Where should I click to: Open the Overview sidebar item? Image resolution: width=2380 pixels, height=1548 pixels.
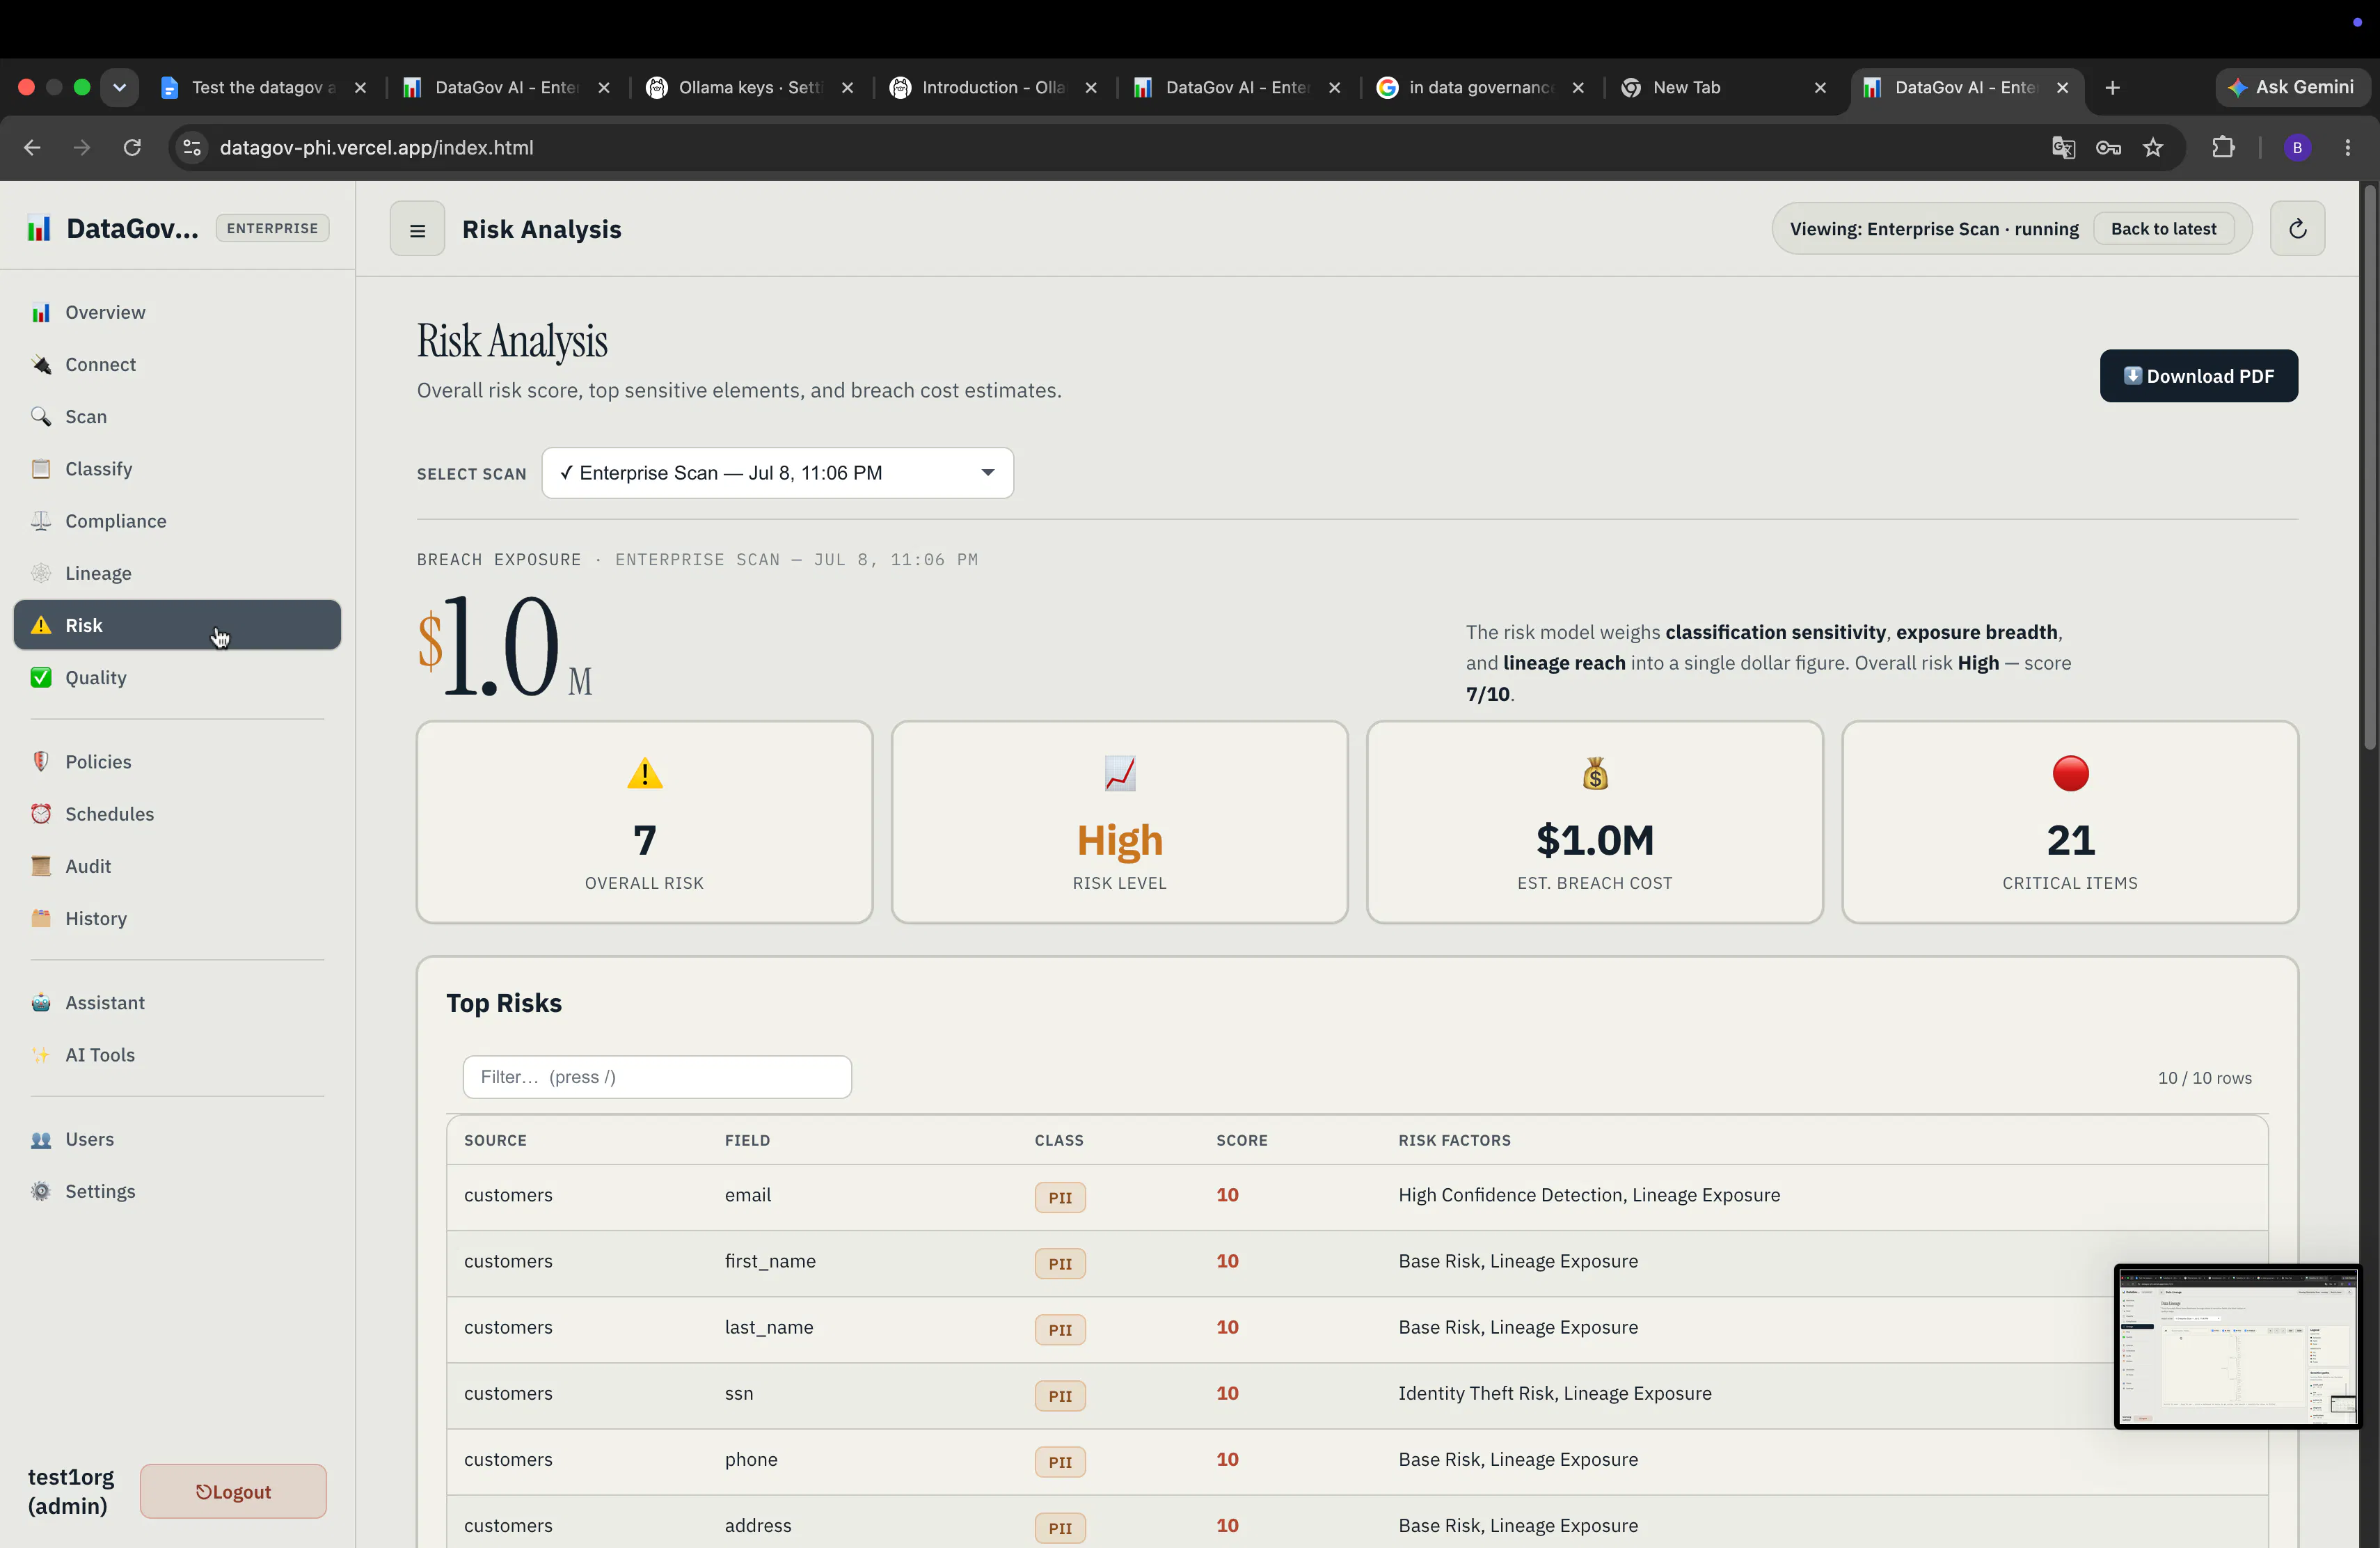[x=177, y=313]
